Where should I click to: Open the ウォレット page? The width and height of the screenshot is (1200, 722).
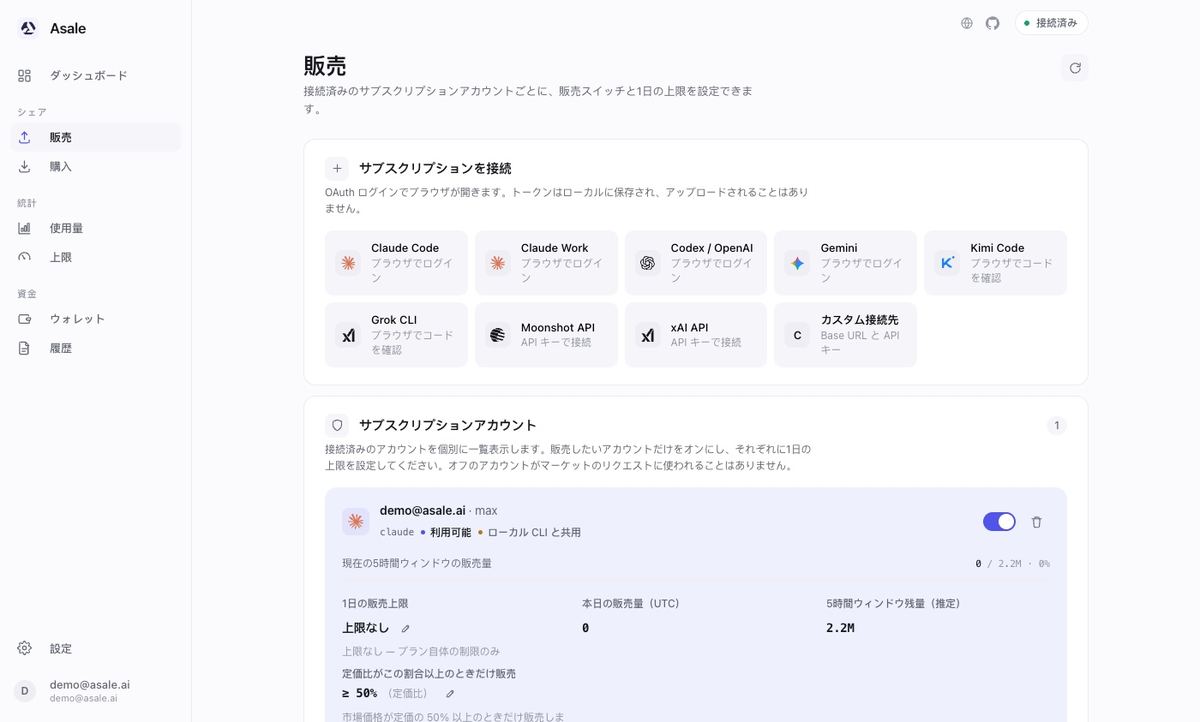pyautogui.click(x=96, y=319)
